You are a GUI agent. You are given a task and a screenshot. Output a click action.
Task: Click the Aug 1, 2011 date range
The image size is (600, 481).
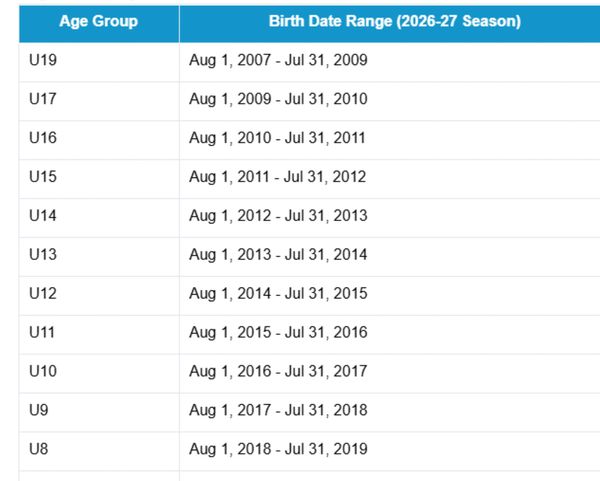coord(278,177)
